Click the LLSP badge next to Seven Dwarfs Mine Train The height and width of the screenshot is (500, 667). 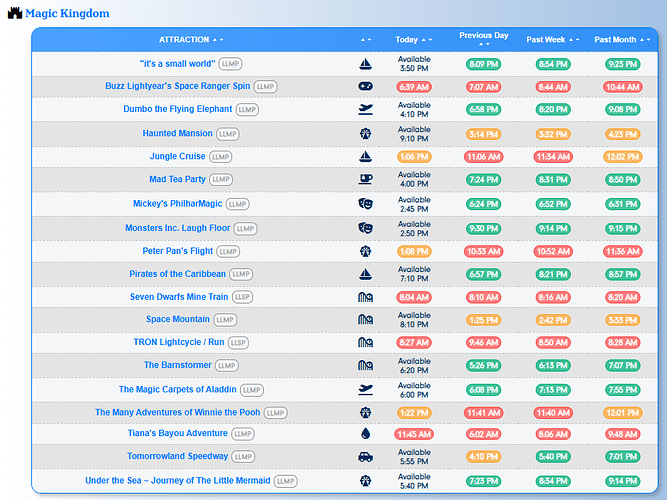pyautogui.click(x=242, y=297)
